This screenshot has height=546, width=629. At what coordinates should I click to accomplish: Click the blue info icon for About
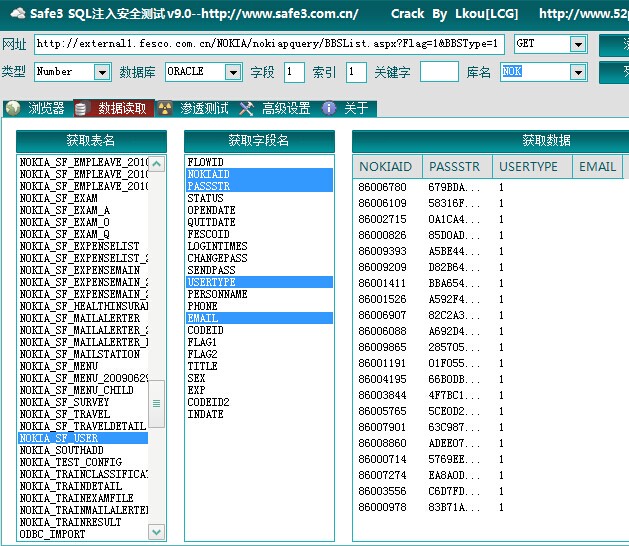pyautogui.click(x=329, y=108)
